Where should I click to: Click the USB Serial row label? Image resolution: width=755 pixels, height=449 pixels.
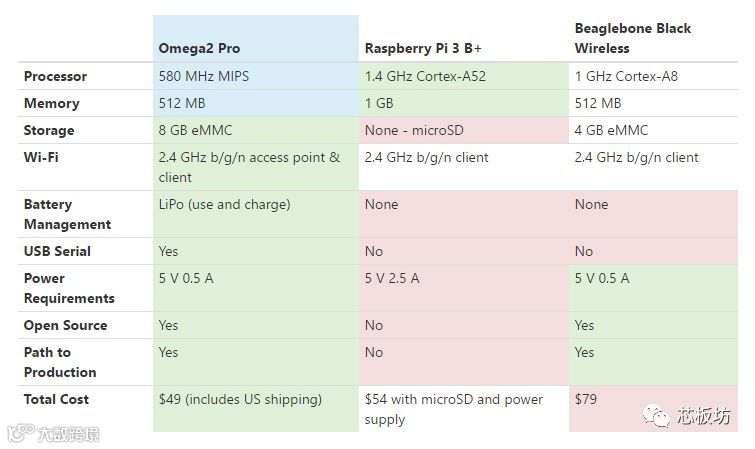(57, 251)
